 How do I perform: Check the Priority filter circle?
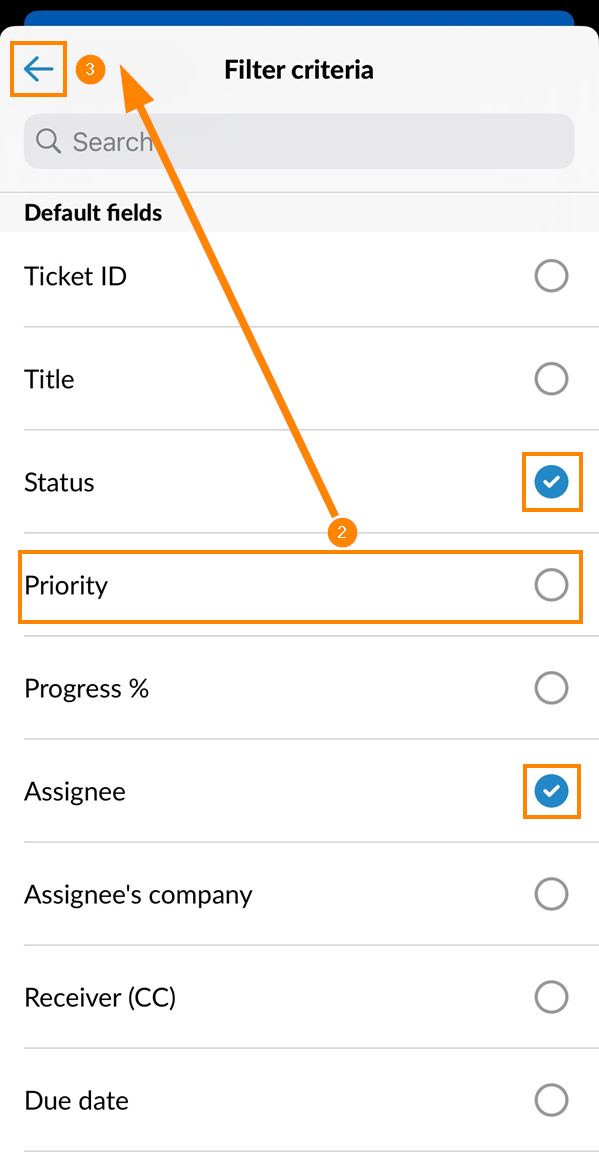click(551, 585)
